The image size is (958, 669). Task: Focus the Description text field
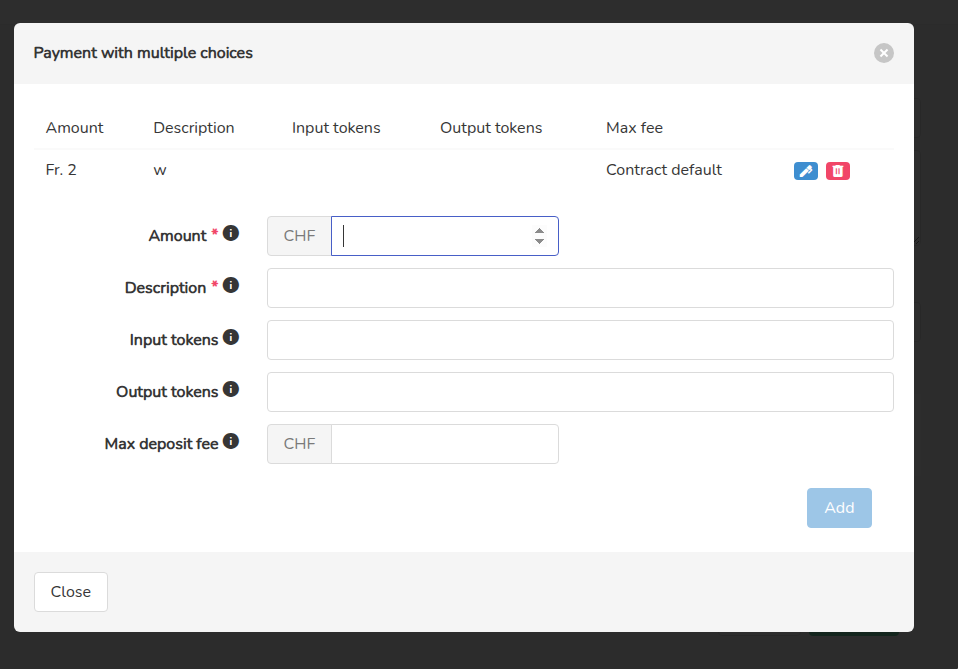(x=580, y=288)
